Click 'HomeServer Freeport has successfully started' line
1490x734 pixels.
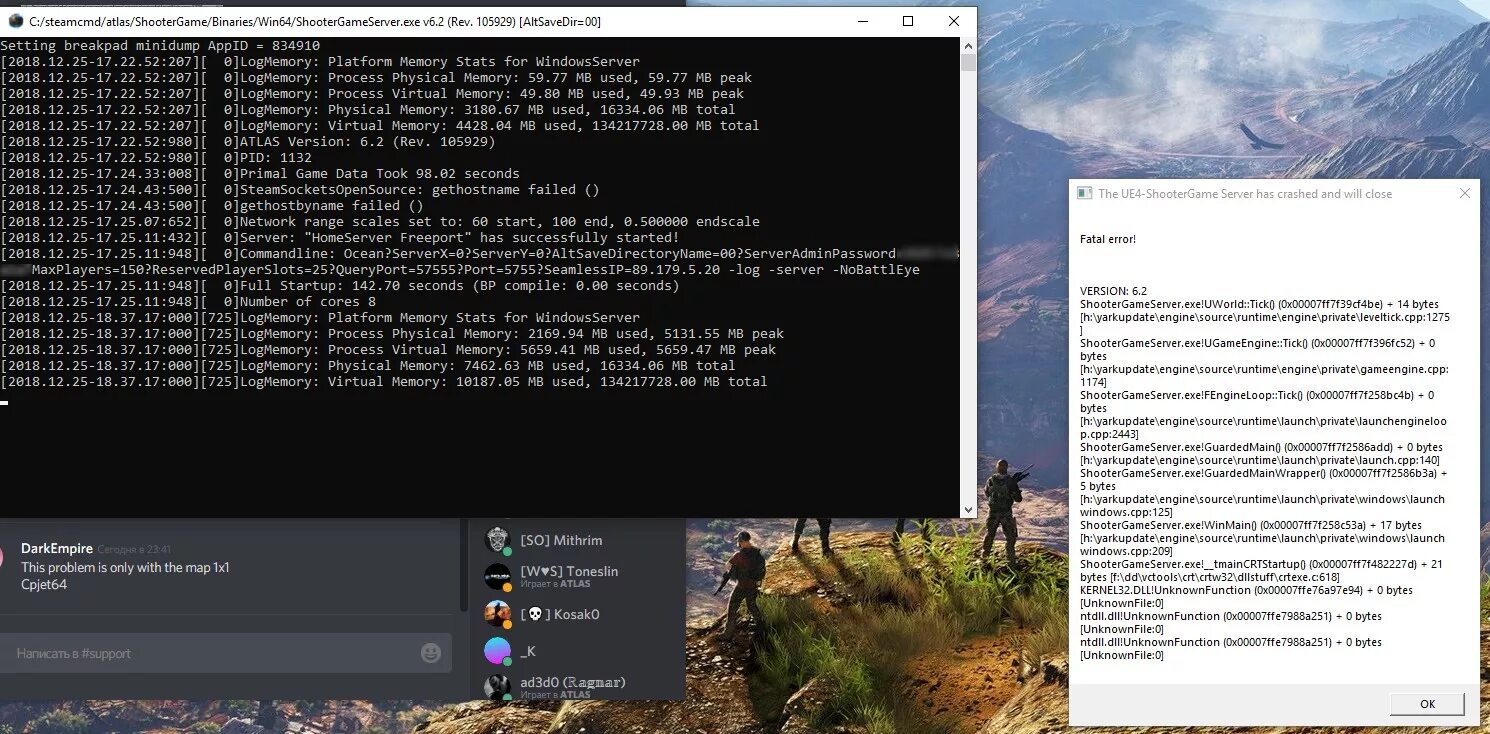coord(340,238)
